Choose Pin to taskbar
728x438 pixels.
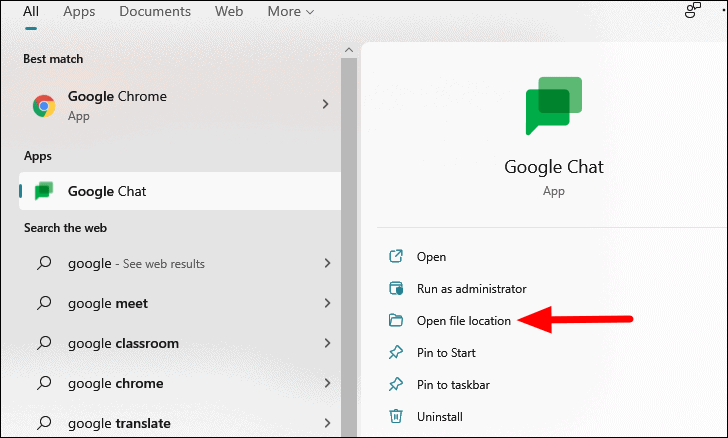(453, 385)
